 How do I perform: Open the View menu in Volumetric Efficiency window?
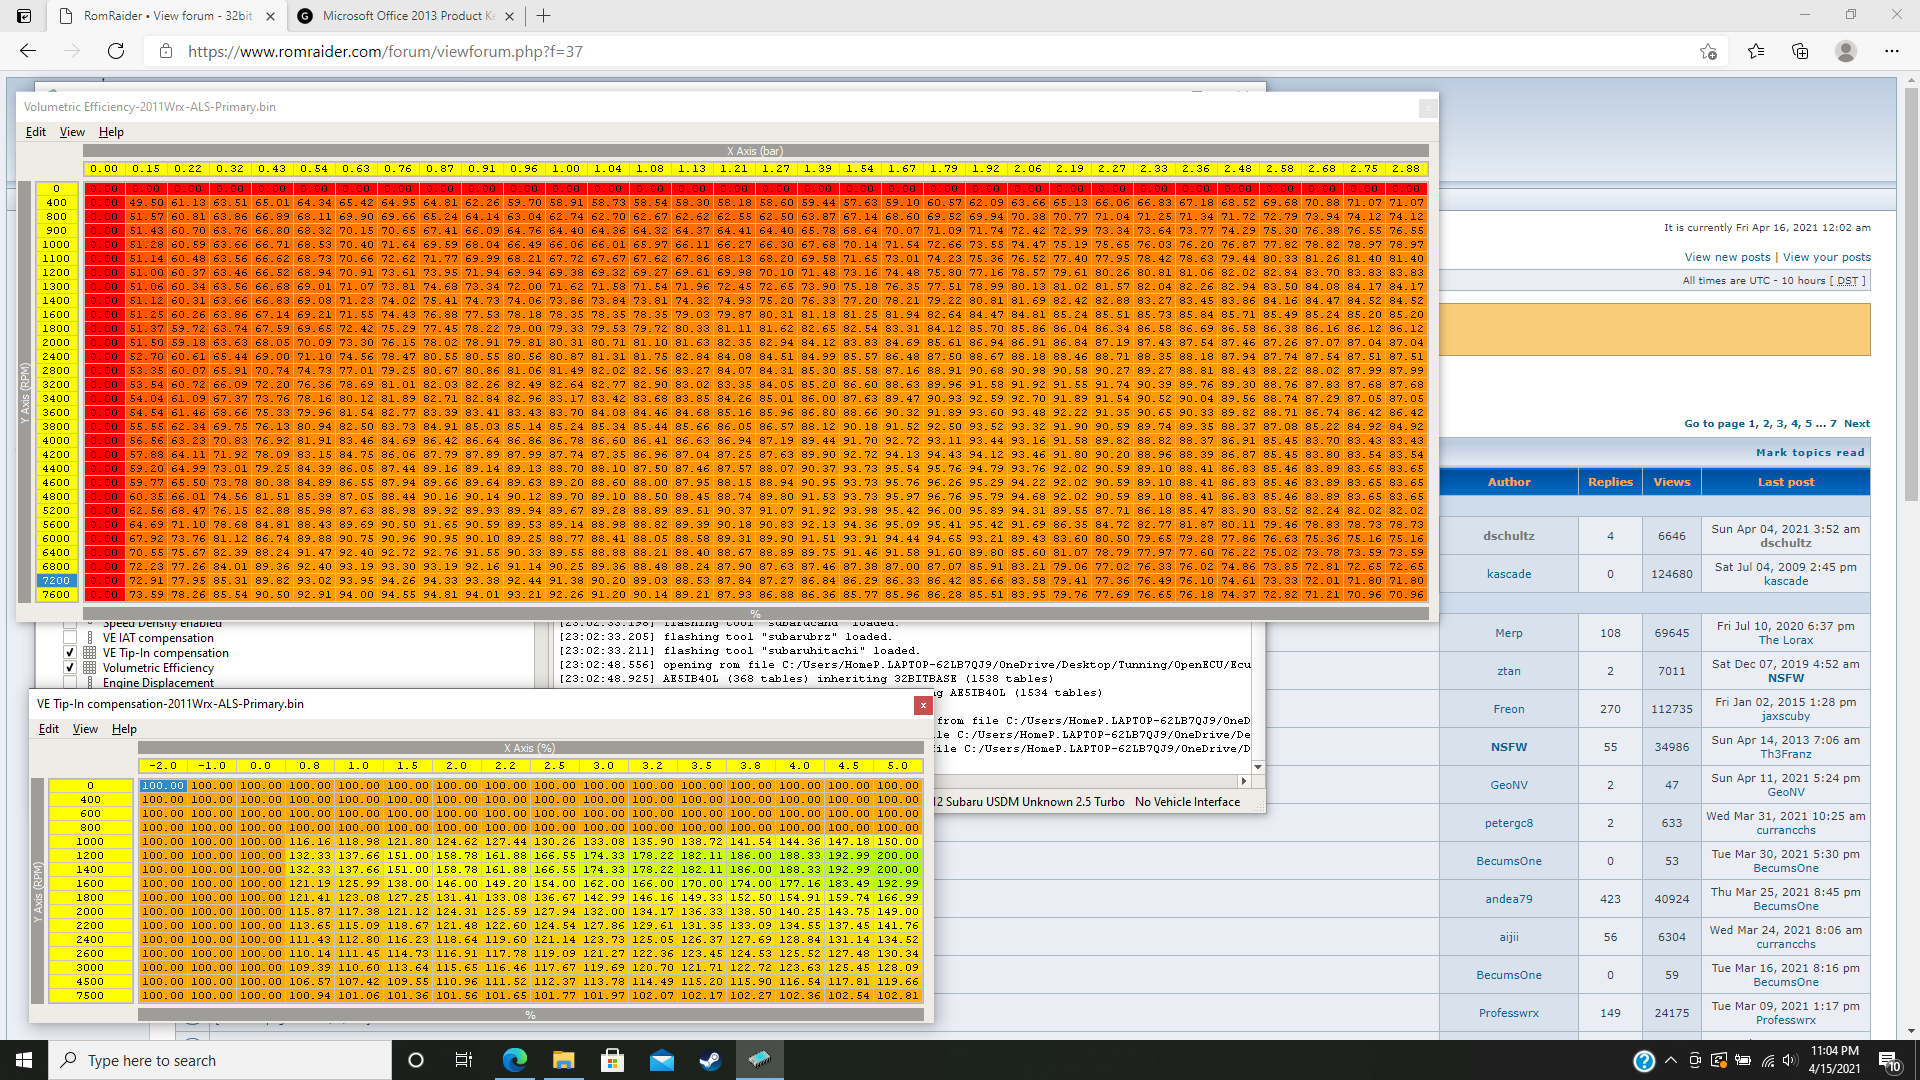72,132
